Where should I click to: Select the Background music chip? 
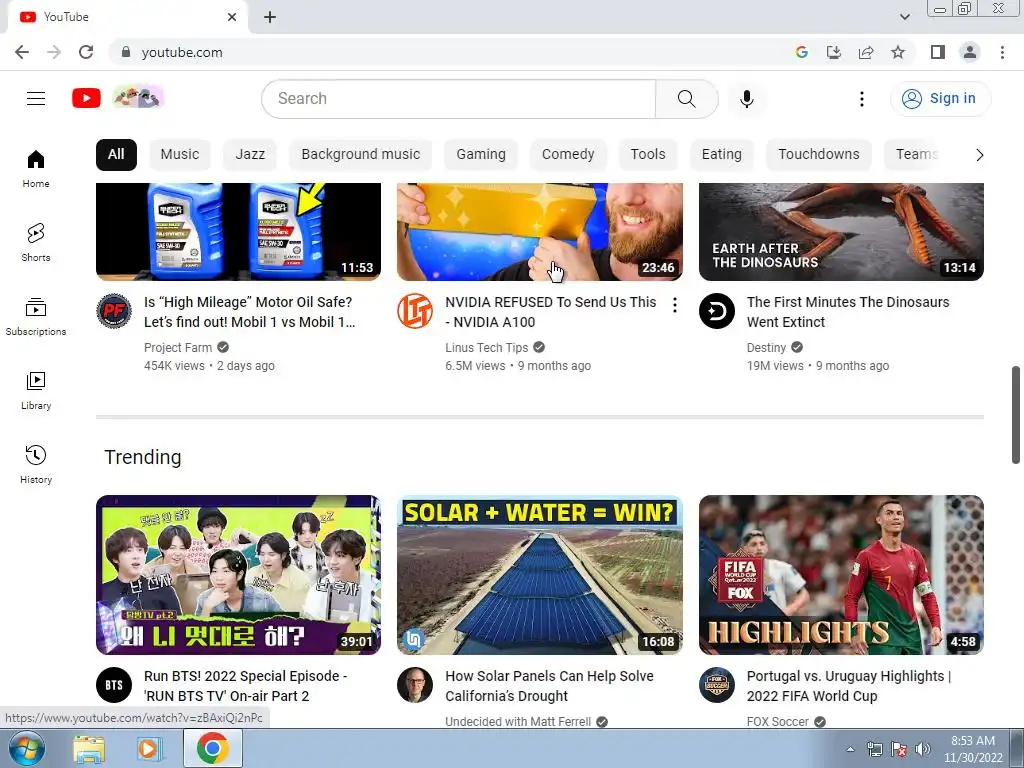pyautogui.click(x=360, y=155)
